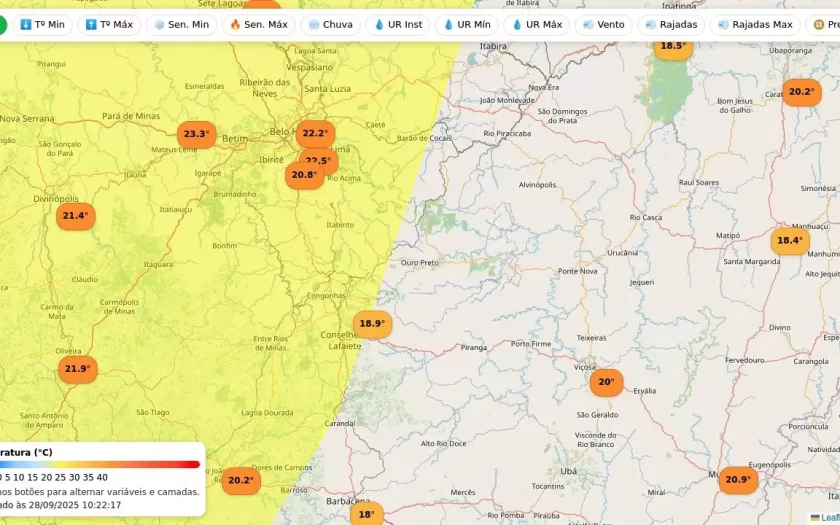This screenshot has width=840, height=525.
Task: Open the 21.4° marker near Divinópolis
Action: 75,216
